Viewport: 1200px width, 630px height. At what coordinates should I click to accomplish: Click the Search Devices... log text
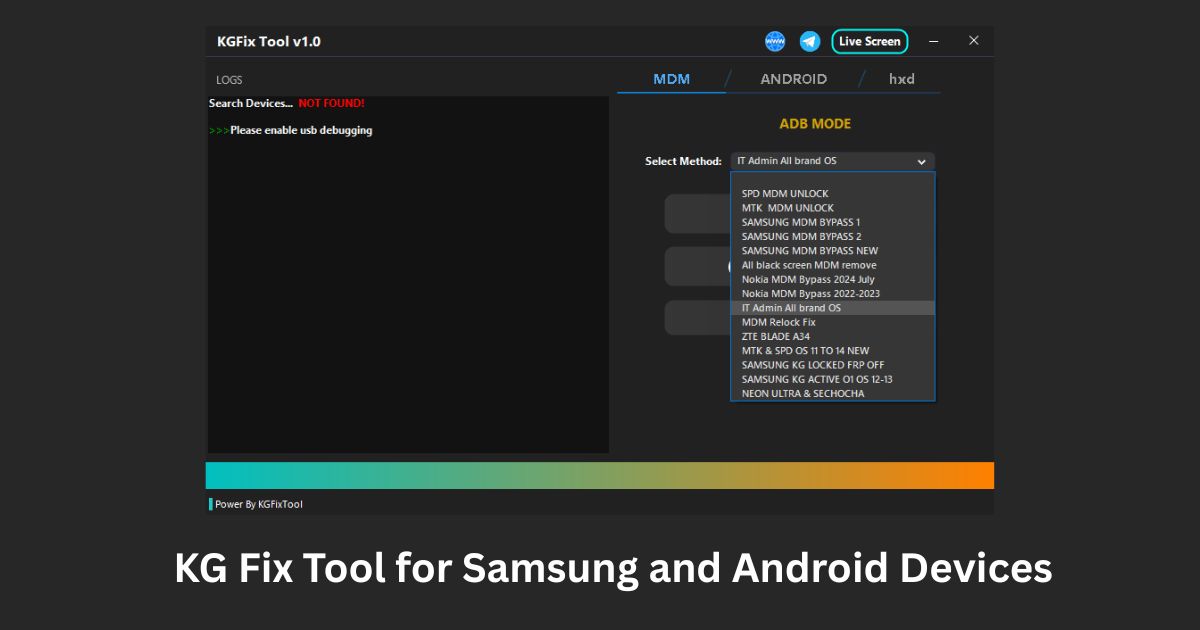[251, 103]
